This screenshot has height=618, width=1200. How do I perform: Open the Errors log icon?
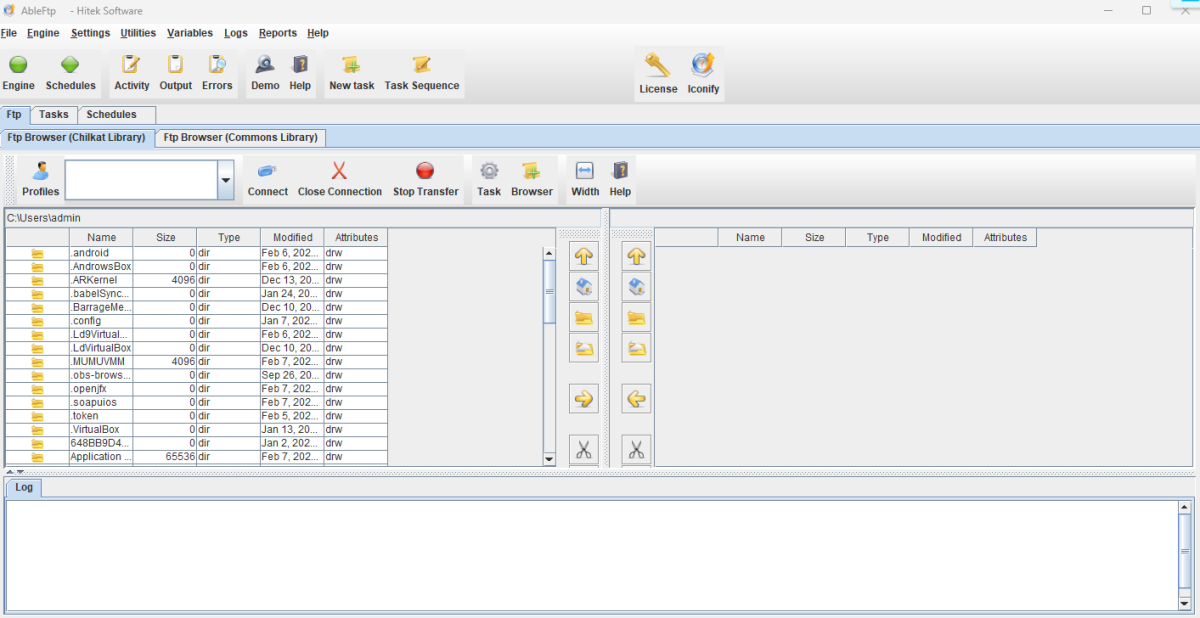point(216,66)
